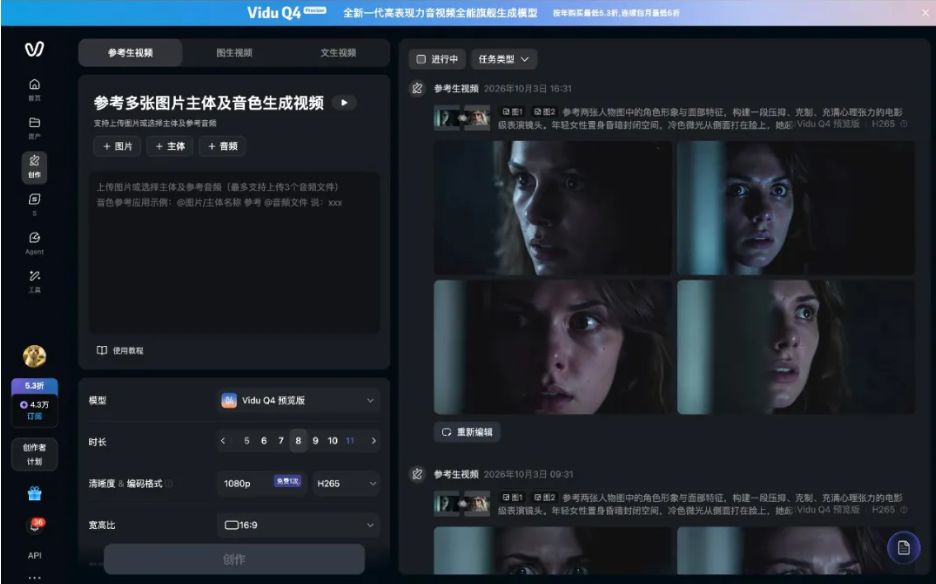Open the API link in the sidebar
936x584 pixels.
click(35, 555)
